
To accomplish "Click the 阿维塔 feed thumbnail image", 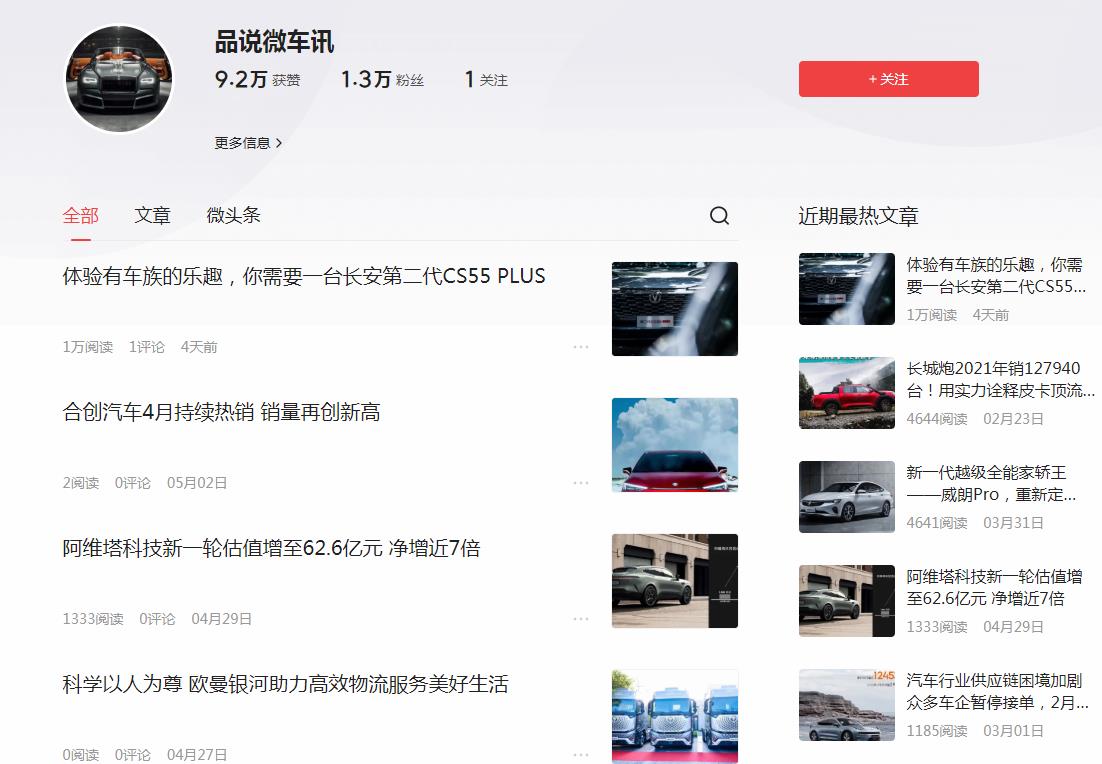I will click(675, 581).
